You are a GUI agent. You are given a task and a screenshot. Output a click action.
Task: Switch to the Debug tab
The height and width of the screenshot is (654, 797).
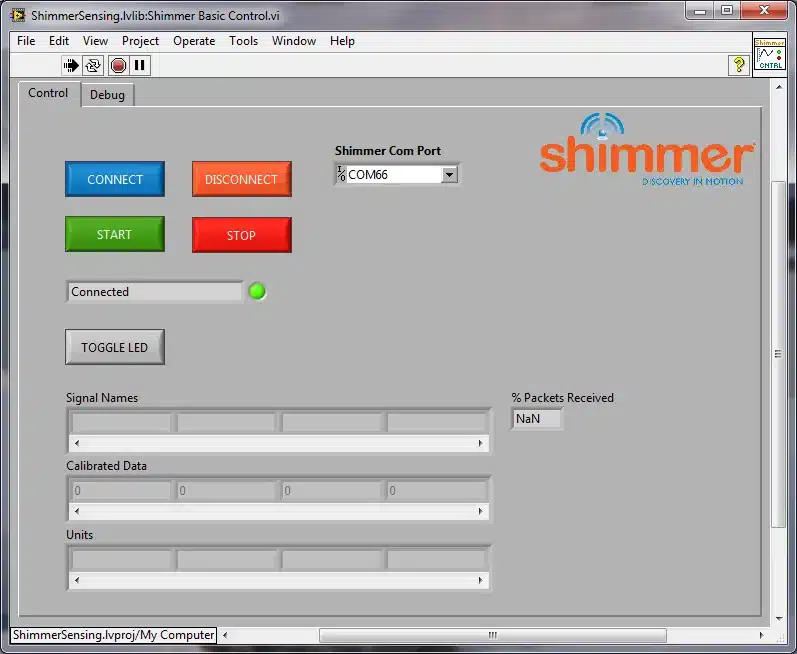click(x=107, y=95)
